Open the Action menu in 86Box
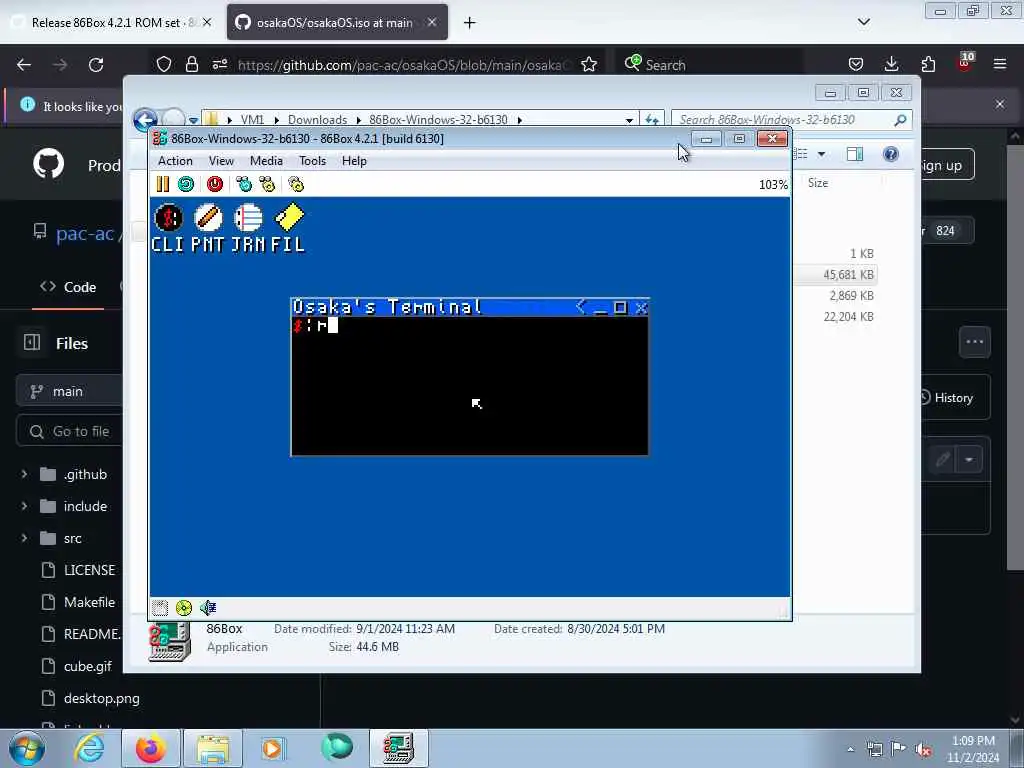Viewport: 1024px width, 768px height. coord(175,161)
